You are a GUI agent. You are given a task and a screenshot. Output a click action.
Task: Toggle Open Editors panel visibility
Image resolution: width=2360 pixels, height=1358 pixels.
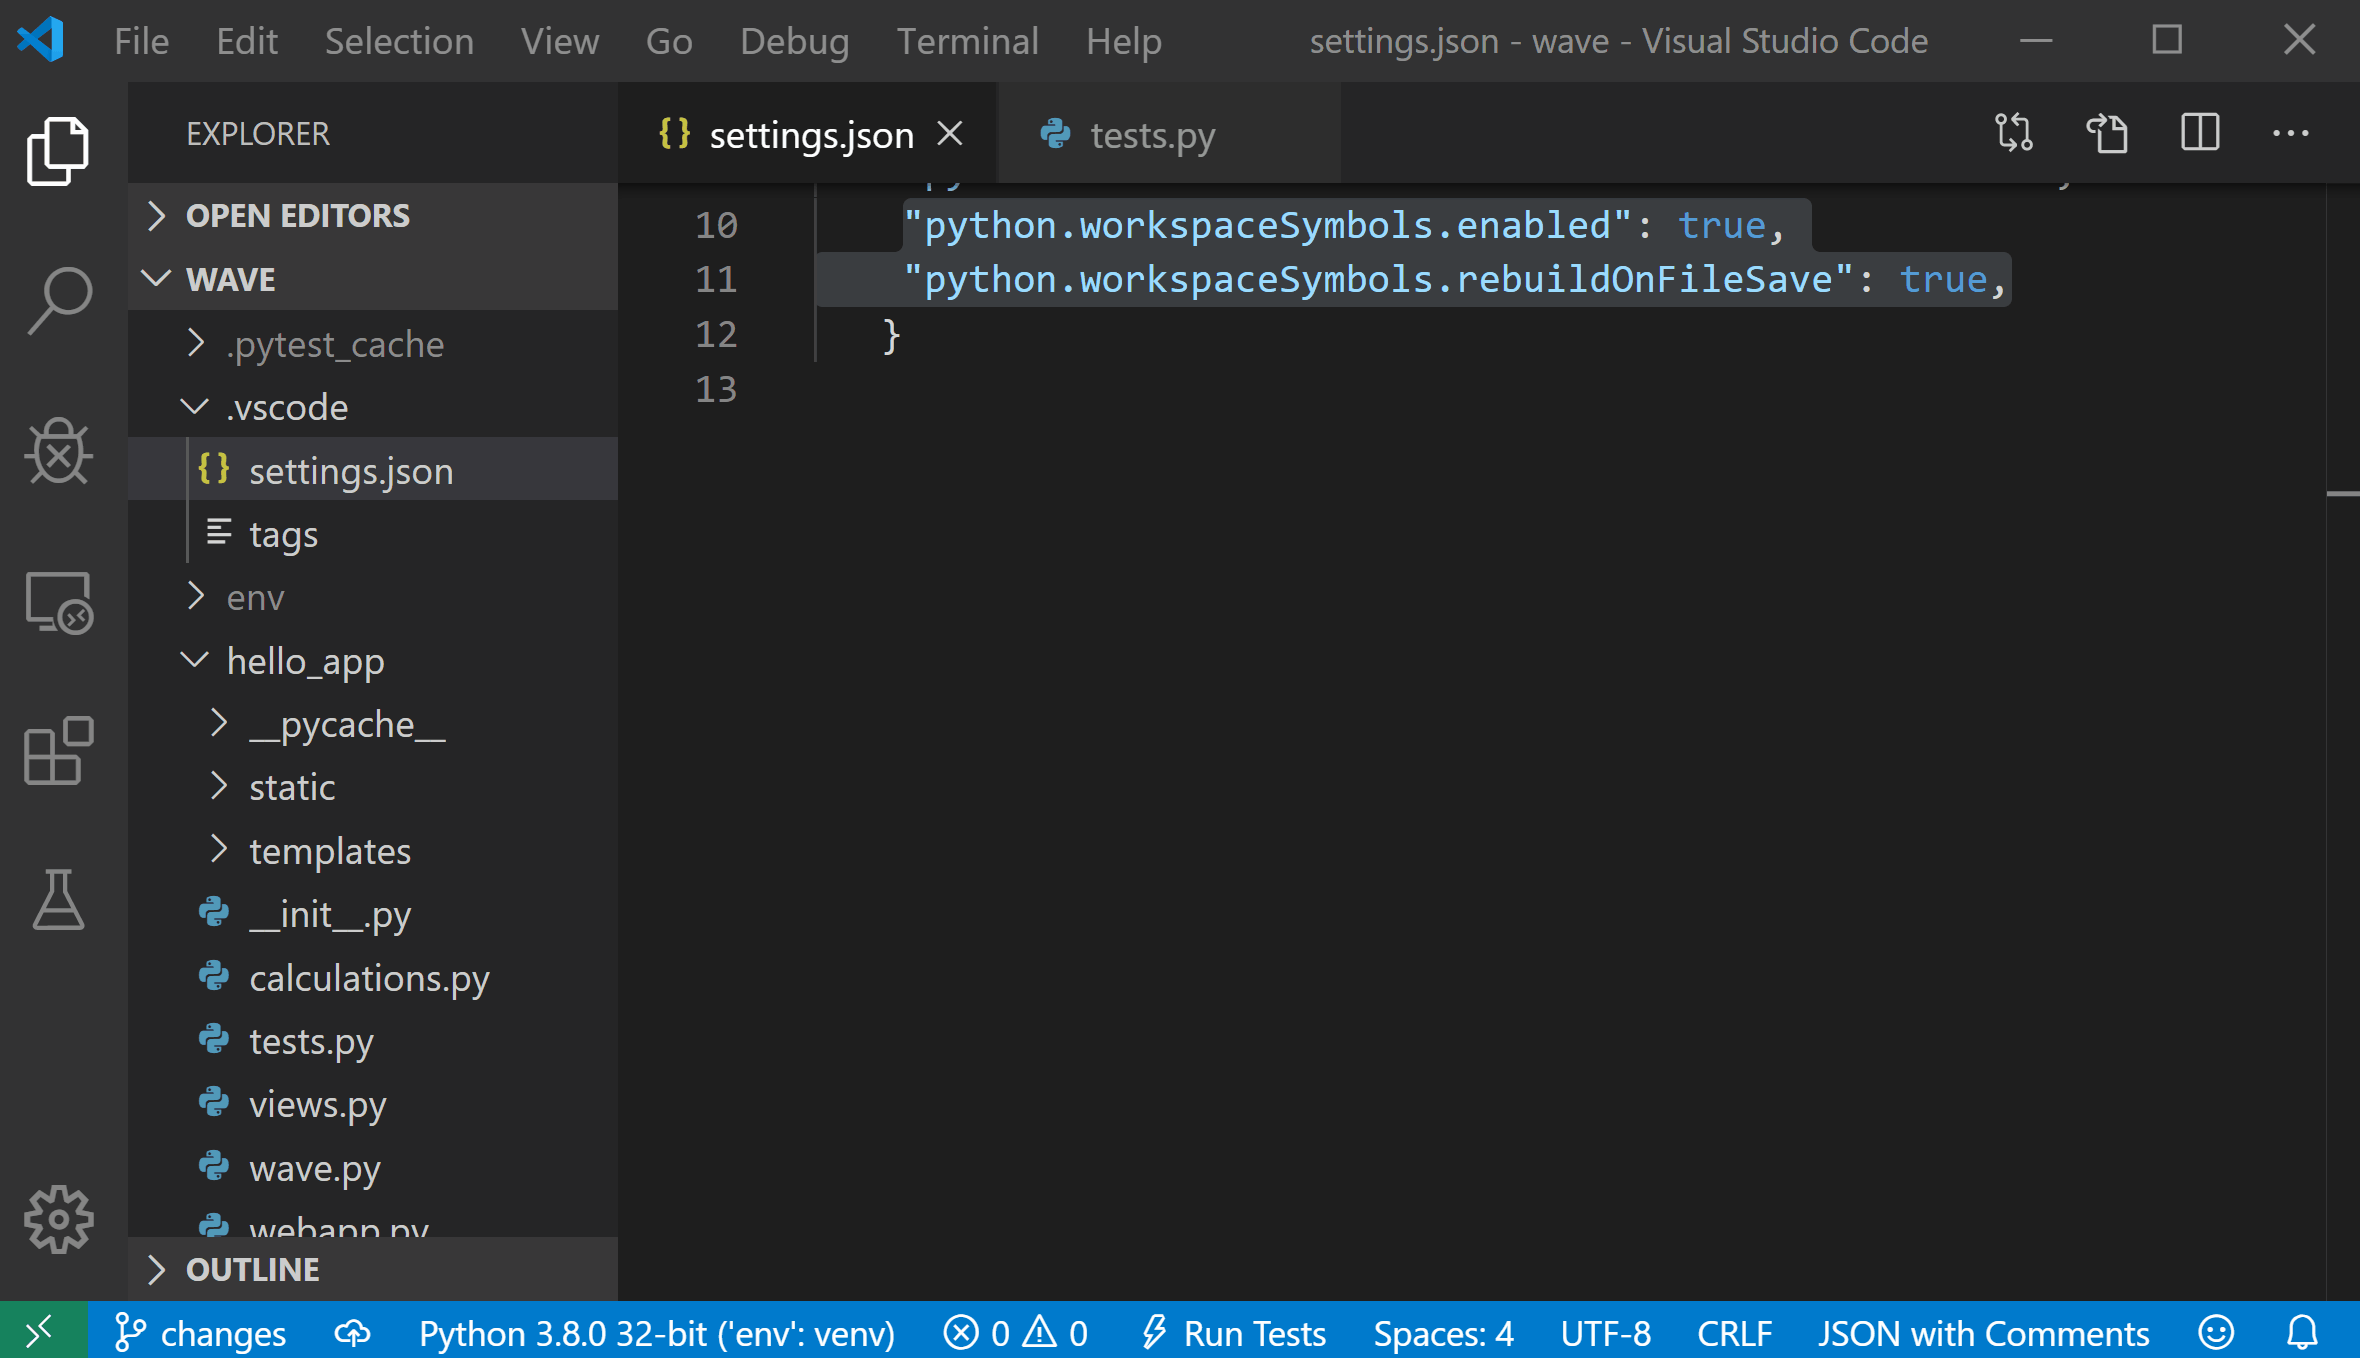[297, 212]
